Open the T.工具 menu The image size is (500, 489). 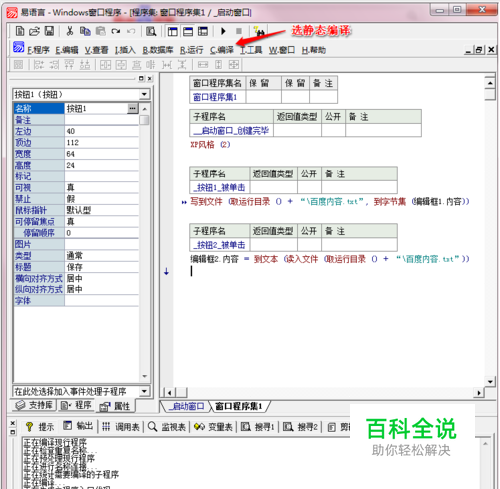click(251, 50)
